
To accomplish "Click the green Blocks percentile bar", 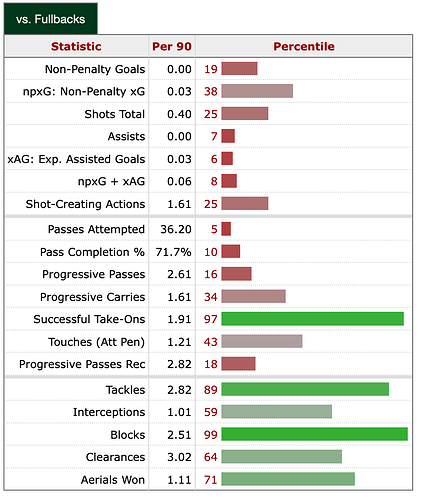I will click(314, 434).
